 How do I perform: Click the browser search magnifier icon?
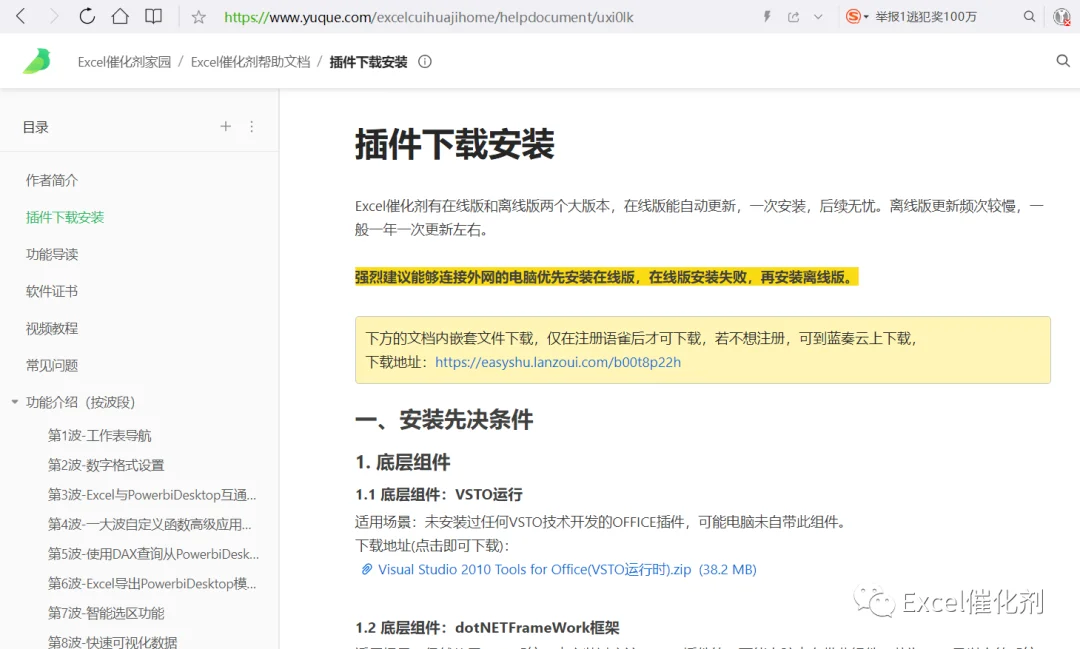1029,17
